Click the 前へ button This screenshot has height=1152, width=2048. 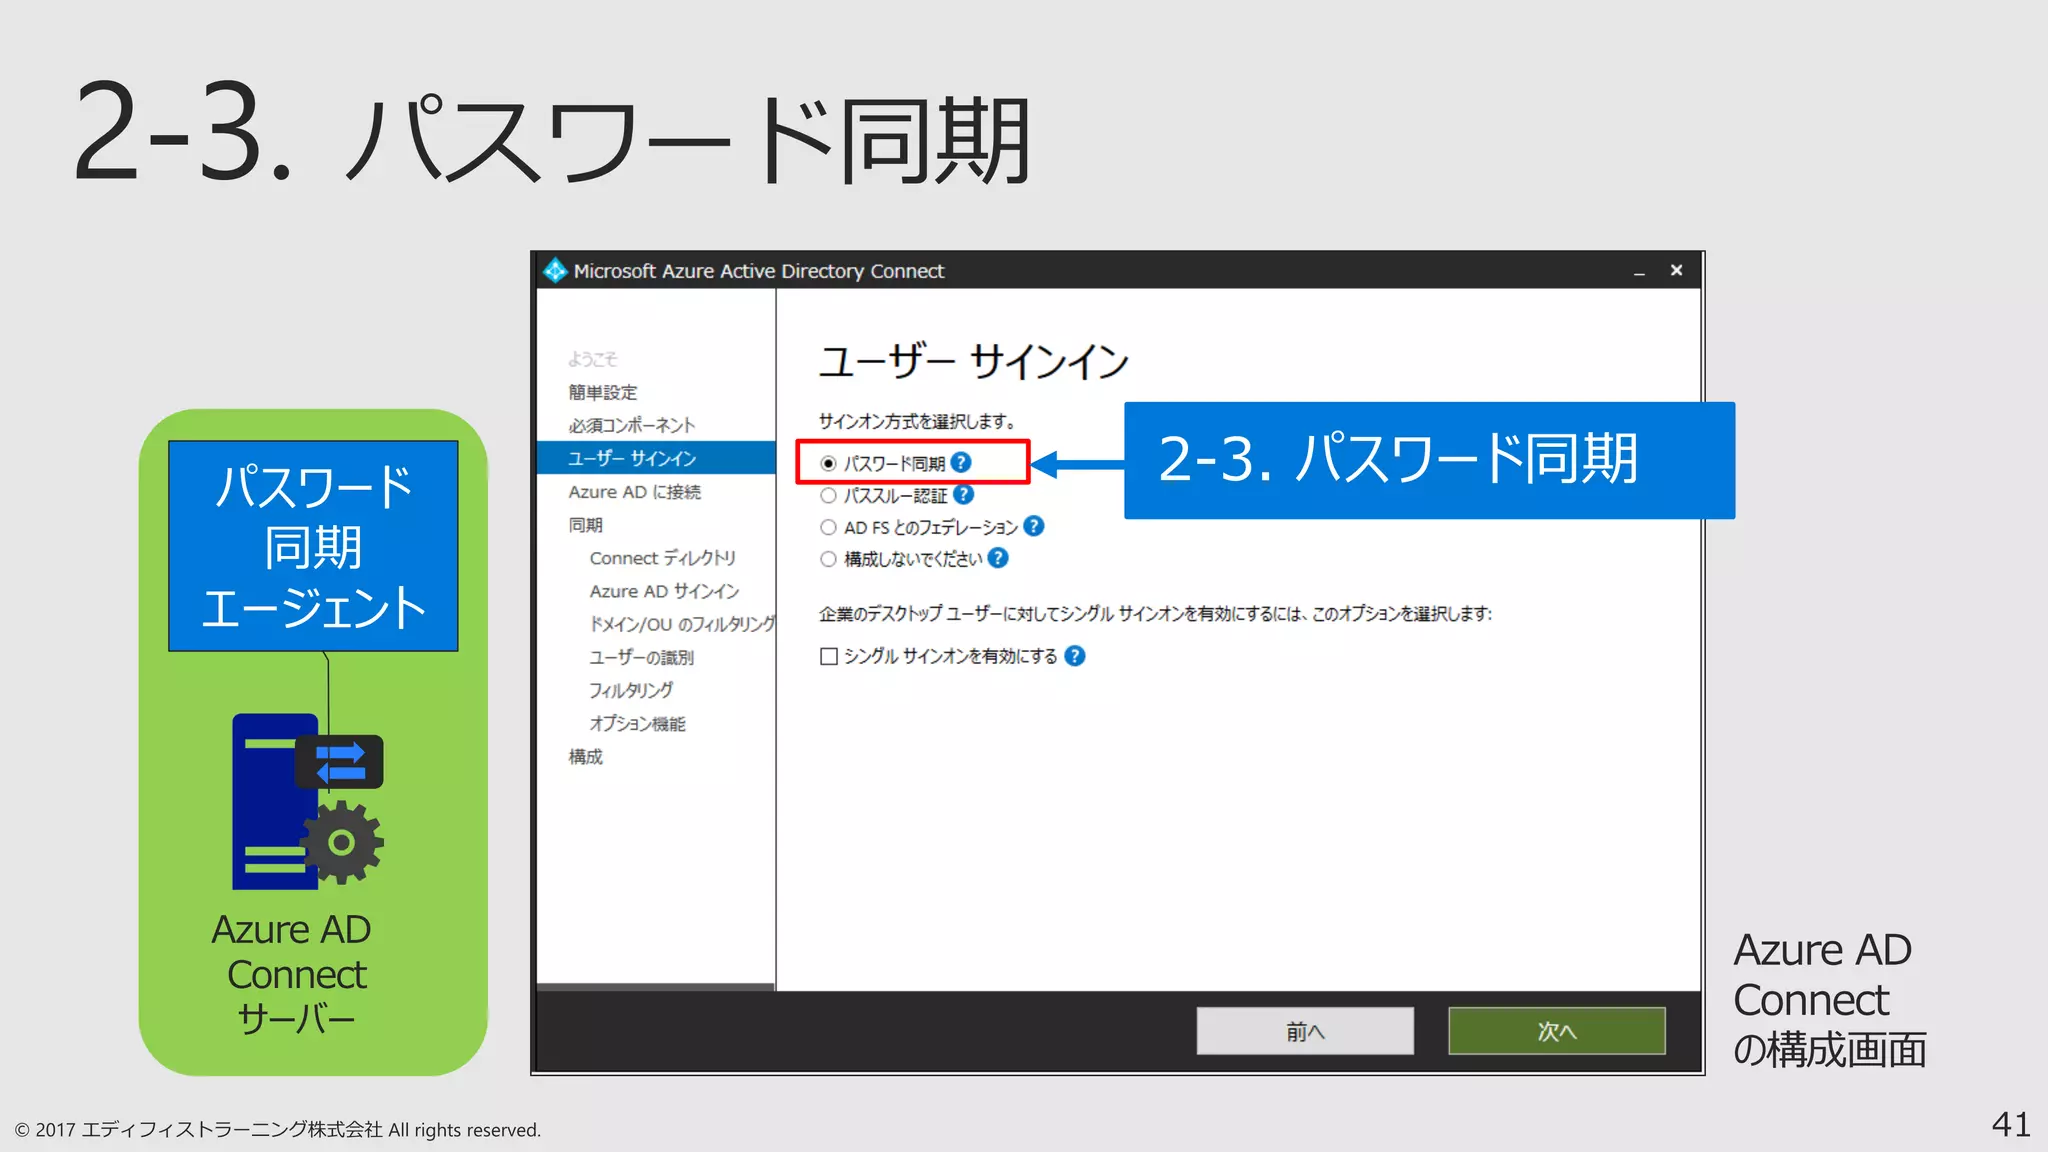1305,1031
